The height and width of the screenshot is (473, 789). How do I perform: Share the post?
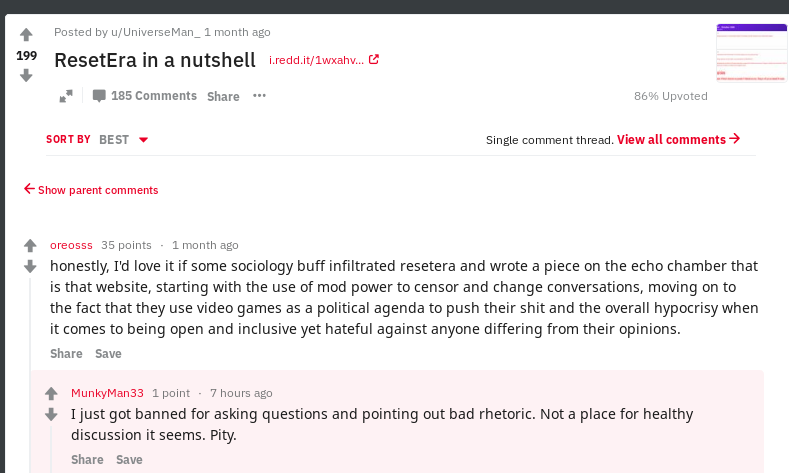[x=223, y=96]
